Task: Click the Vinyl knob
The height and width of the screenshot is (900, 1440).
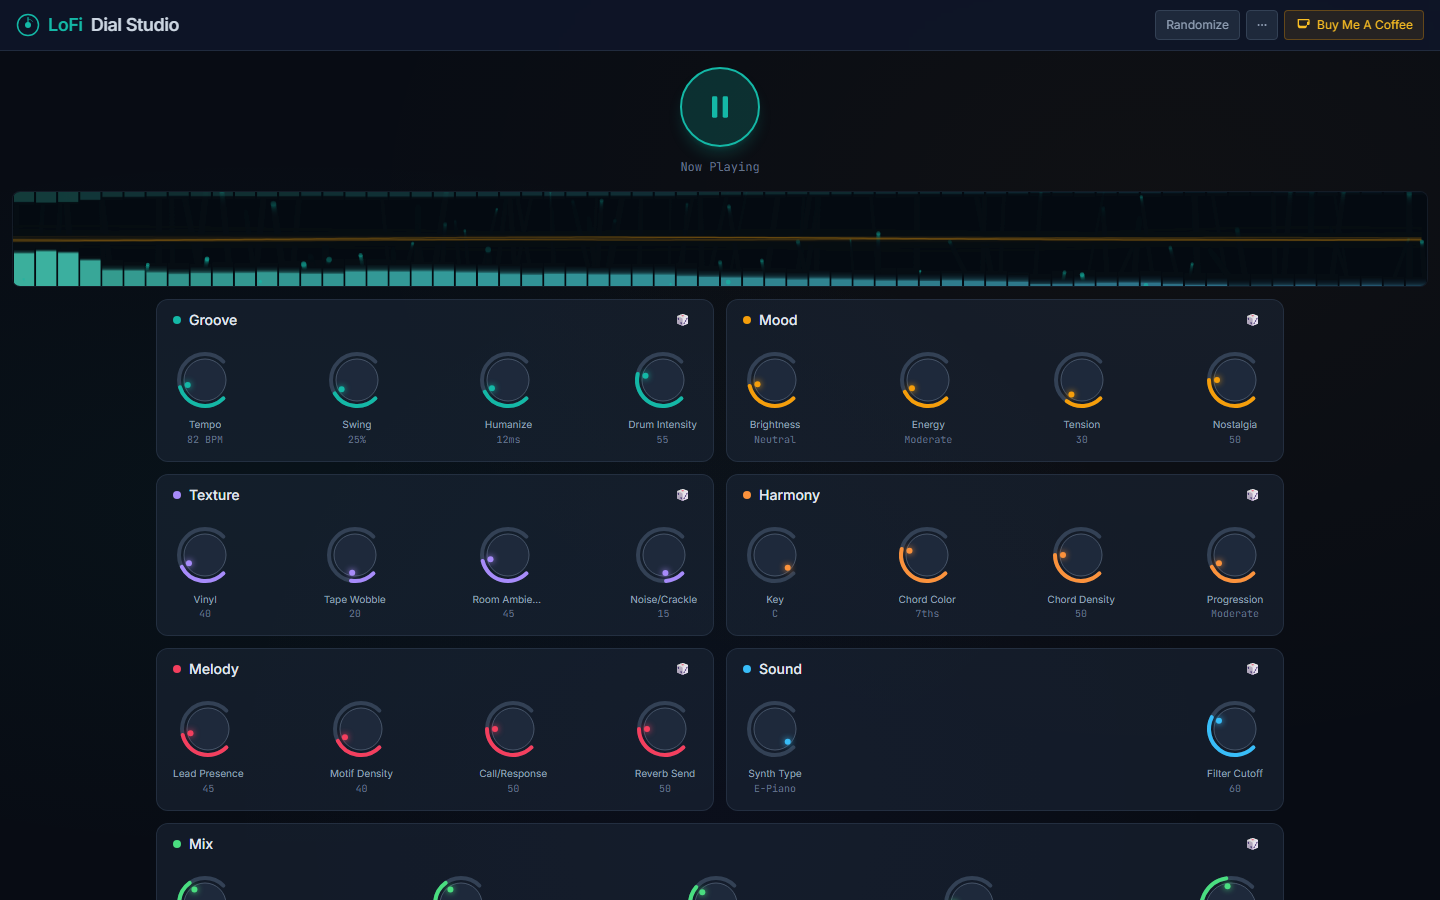Action: (x=205, y=555)
